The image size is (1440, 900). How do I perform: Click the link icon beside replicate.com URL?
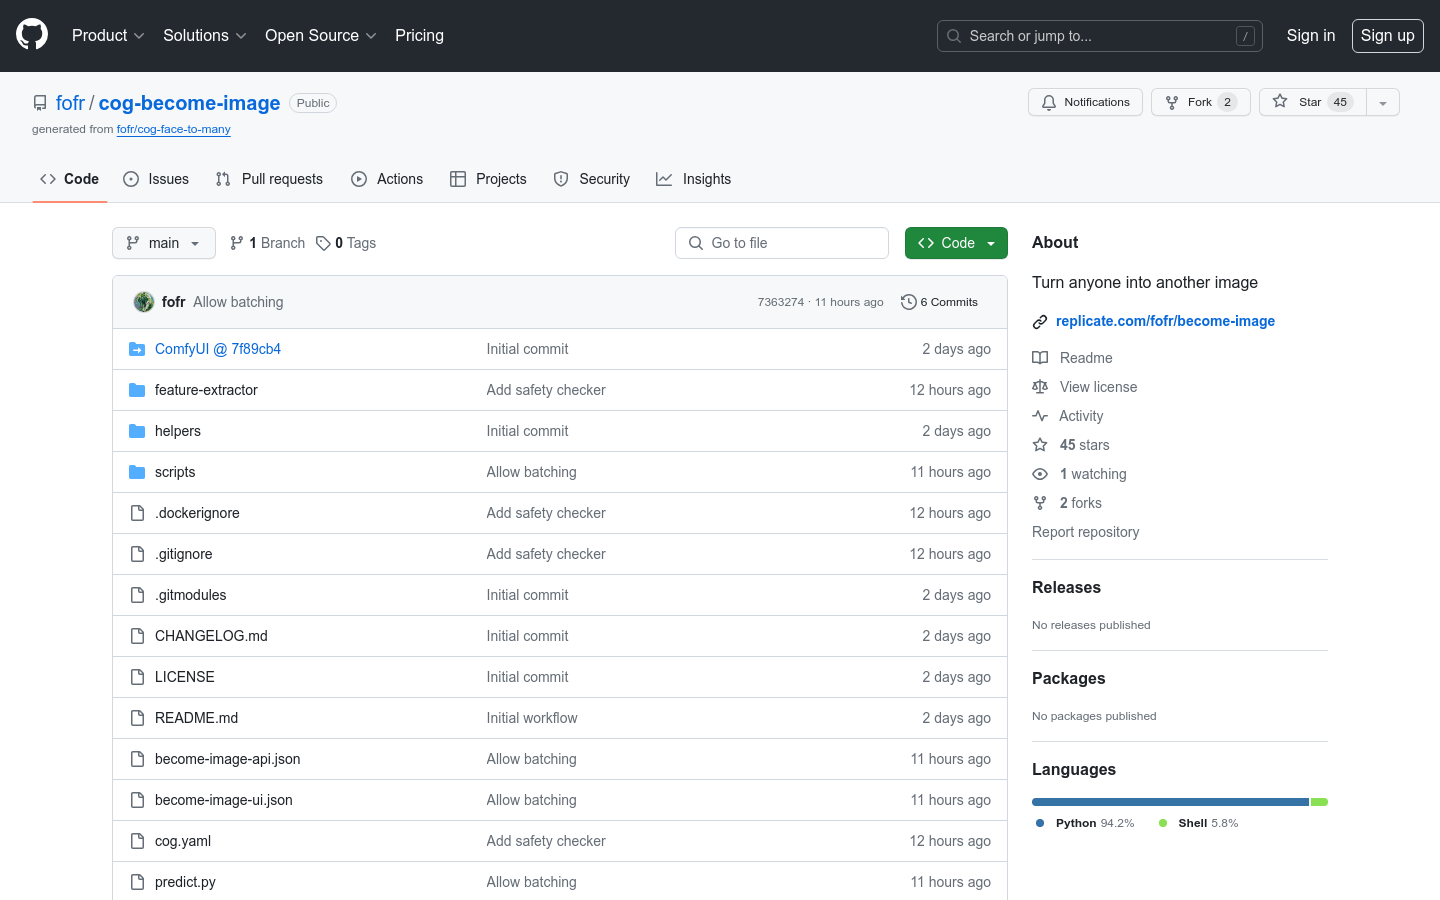point(1040,322)
